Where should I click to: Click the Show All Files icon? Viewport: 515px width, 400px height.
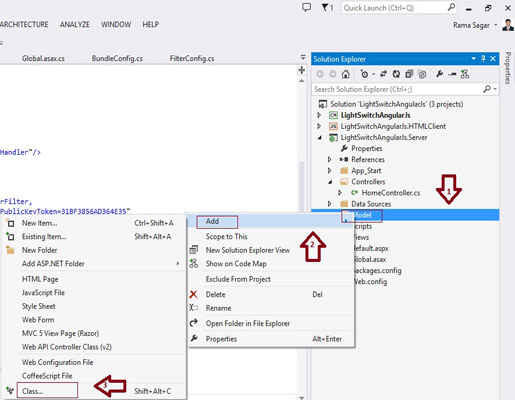[422, 74]
